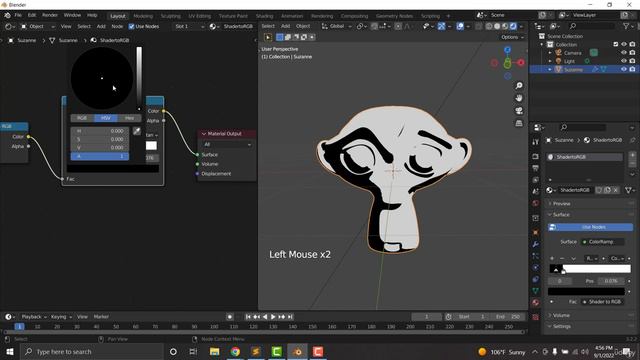
Task: Collapse the Surface panel
Action: [561, 215]
